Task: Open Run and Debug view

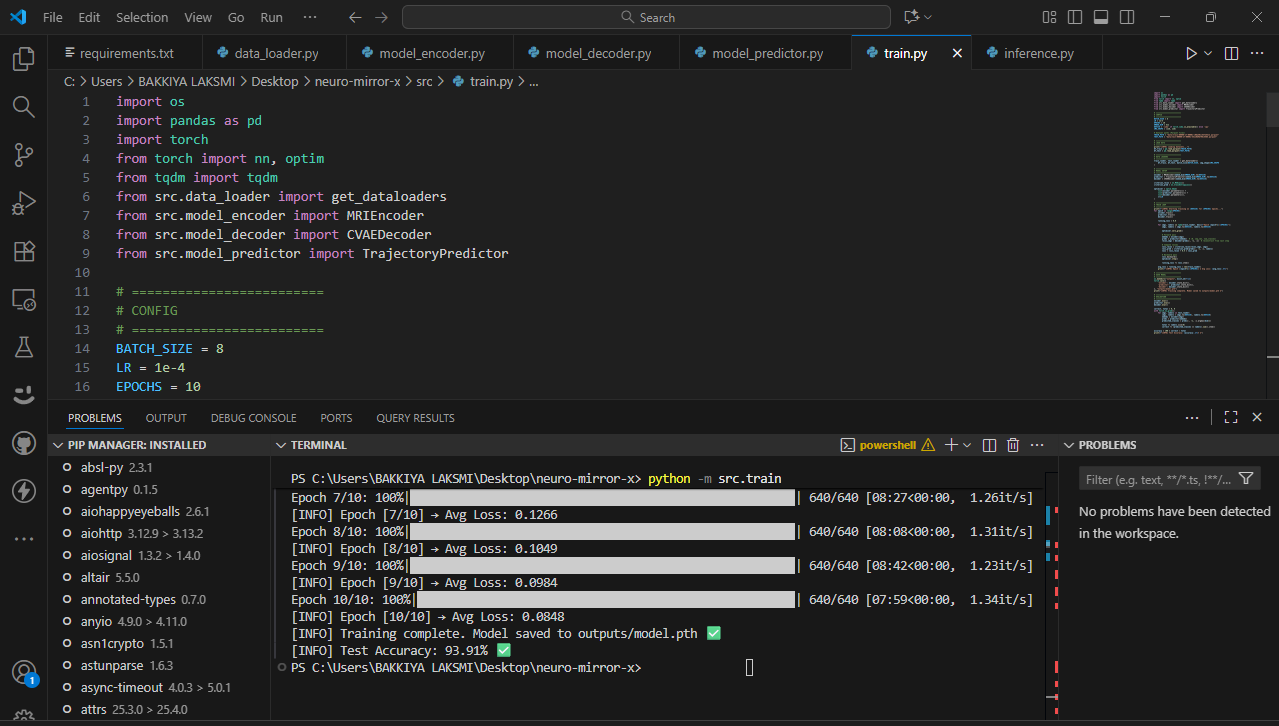Action: pos(24,203)
